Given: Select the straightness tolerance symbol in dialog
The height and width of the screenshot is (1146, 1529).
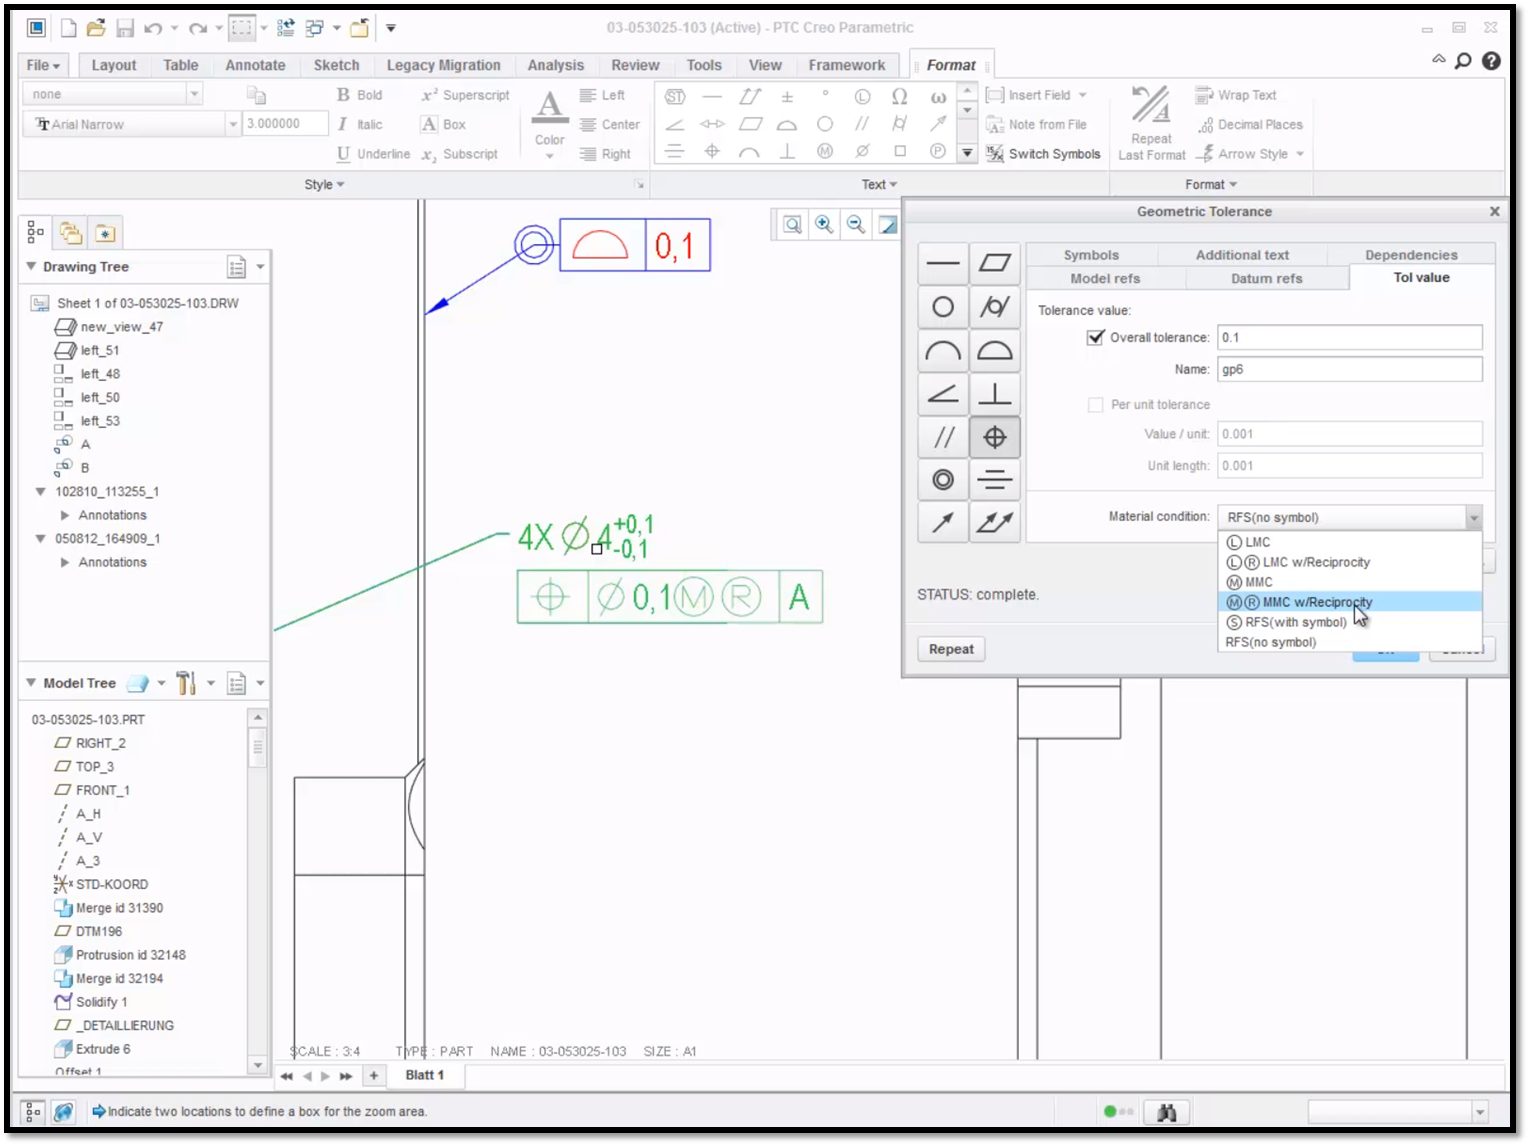Looking at the screenshot, I should [943, 264].
